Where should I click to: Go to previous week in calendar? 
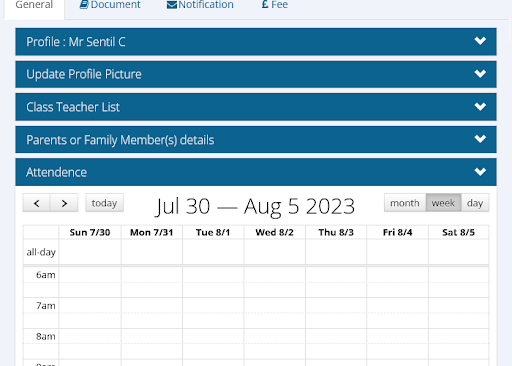click(x=37, y=203)
